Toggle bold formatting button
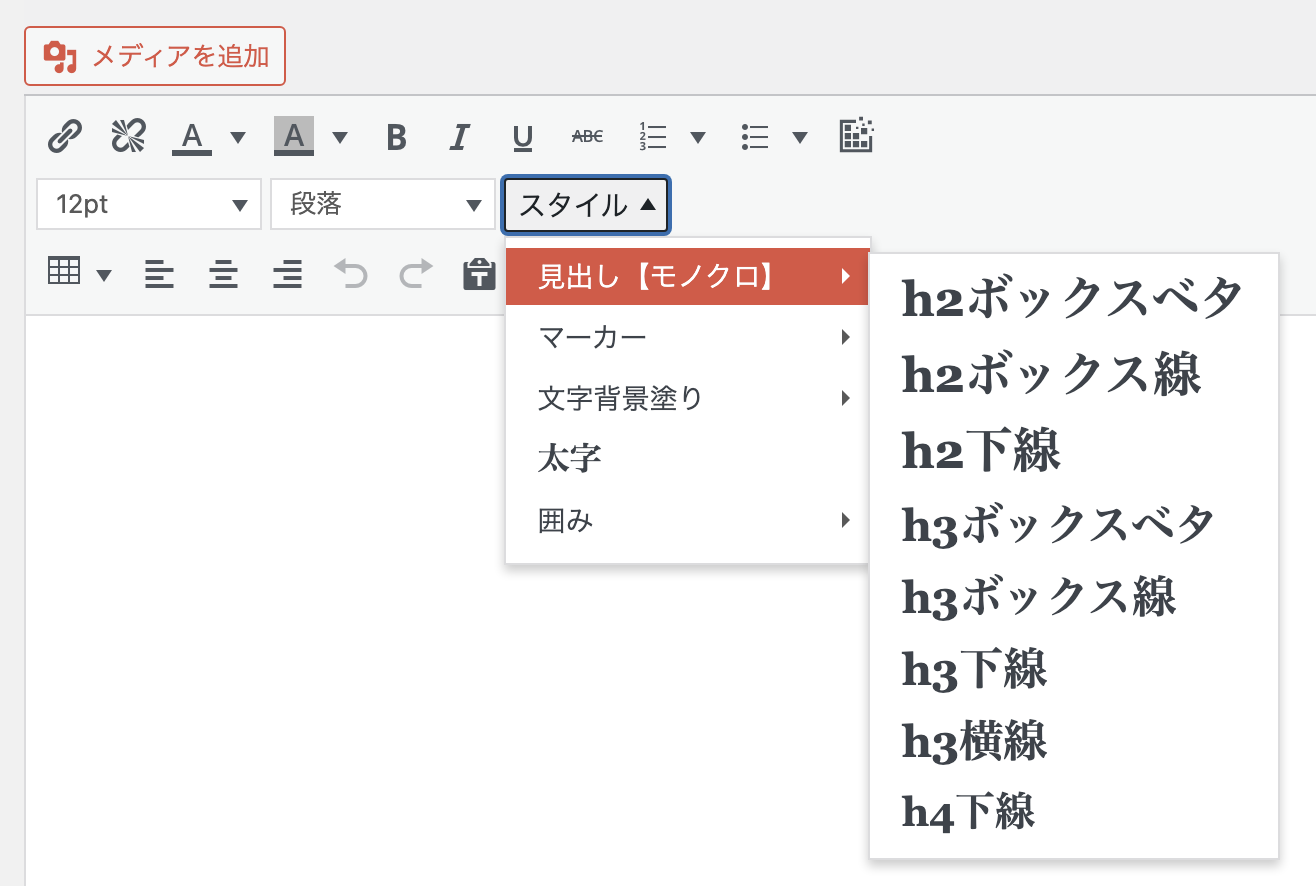1316x886 pixels. (396, 137)
